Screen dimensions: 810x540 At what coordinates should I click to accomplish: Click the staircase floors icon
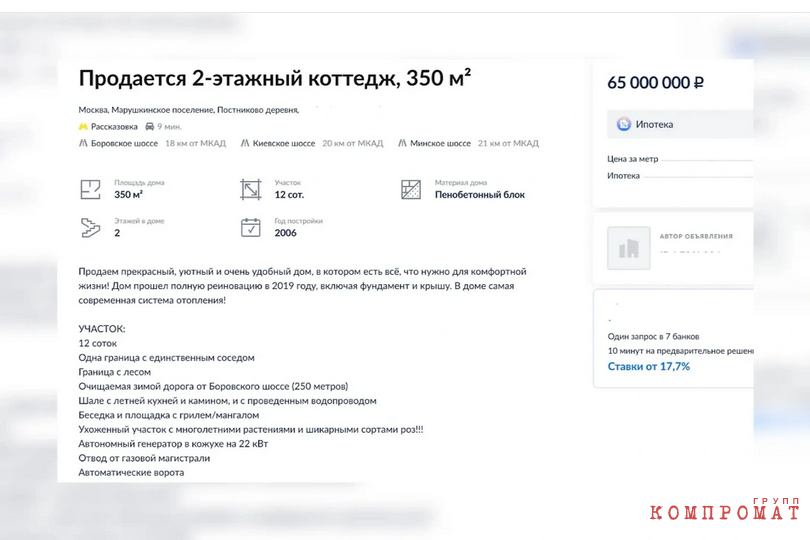coord(90,228)
